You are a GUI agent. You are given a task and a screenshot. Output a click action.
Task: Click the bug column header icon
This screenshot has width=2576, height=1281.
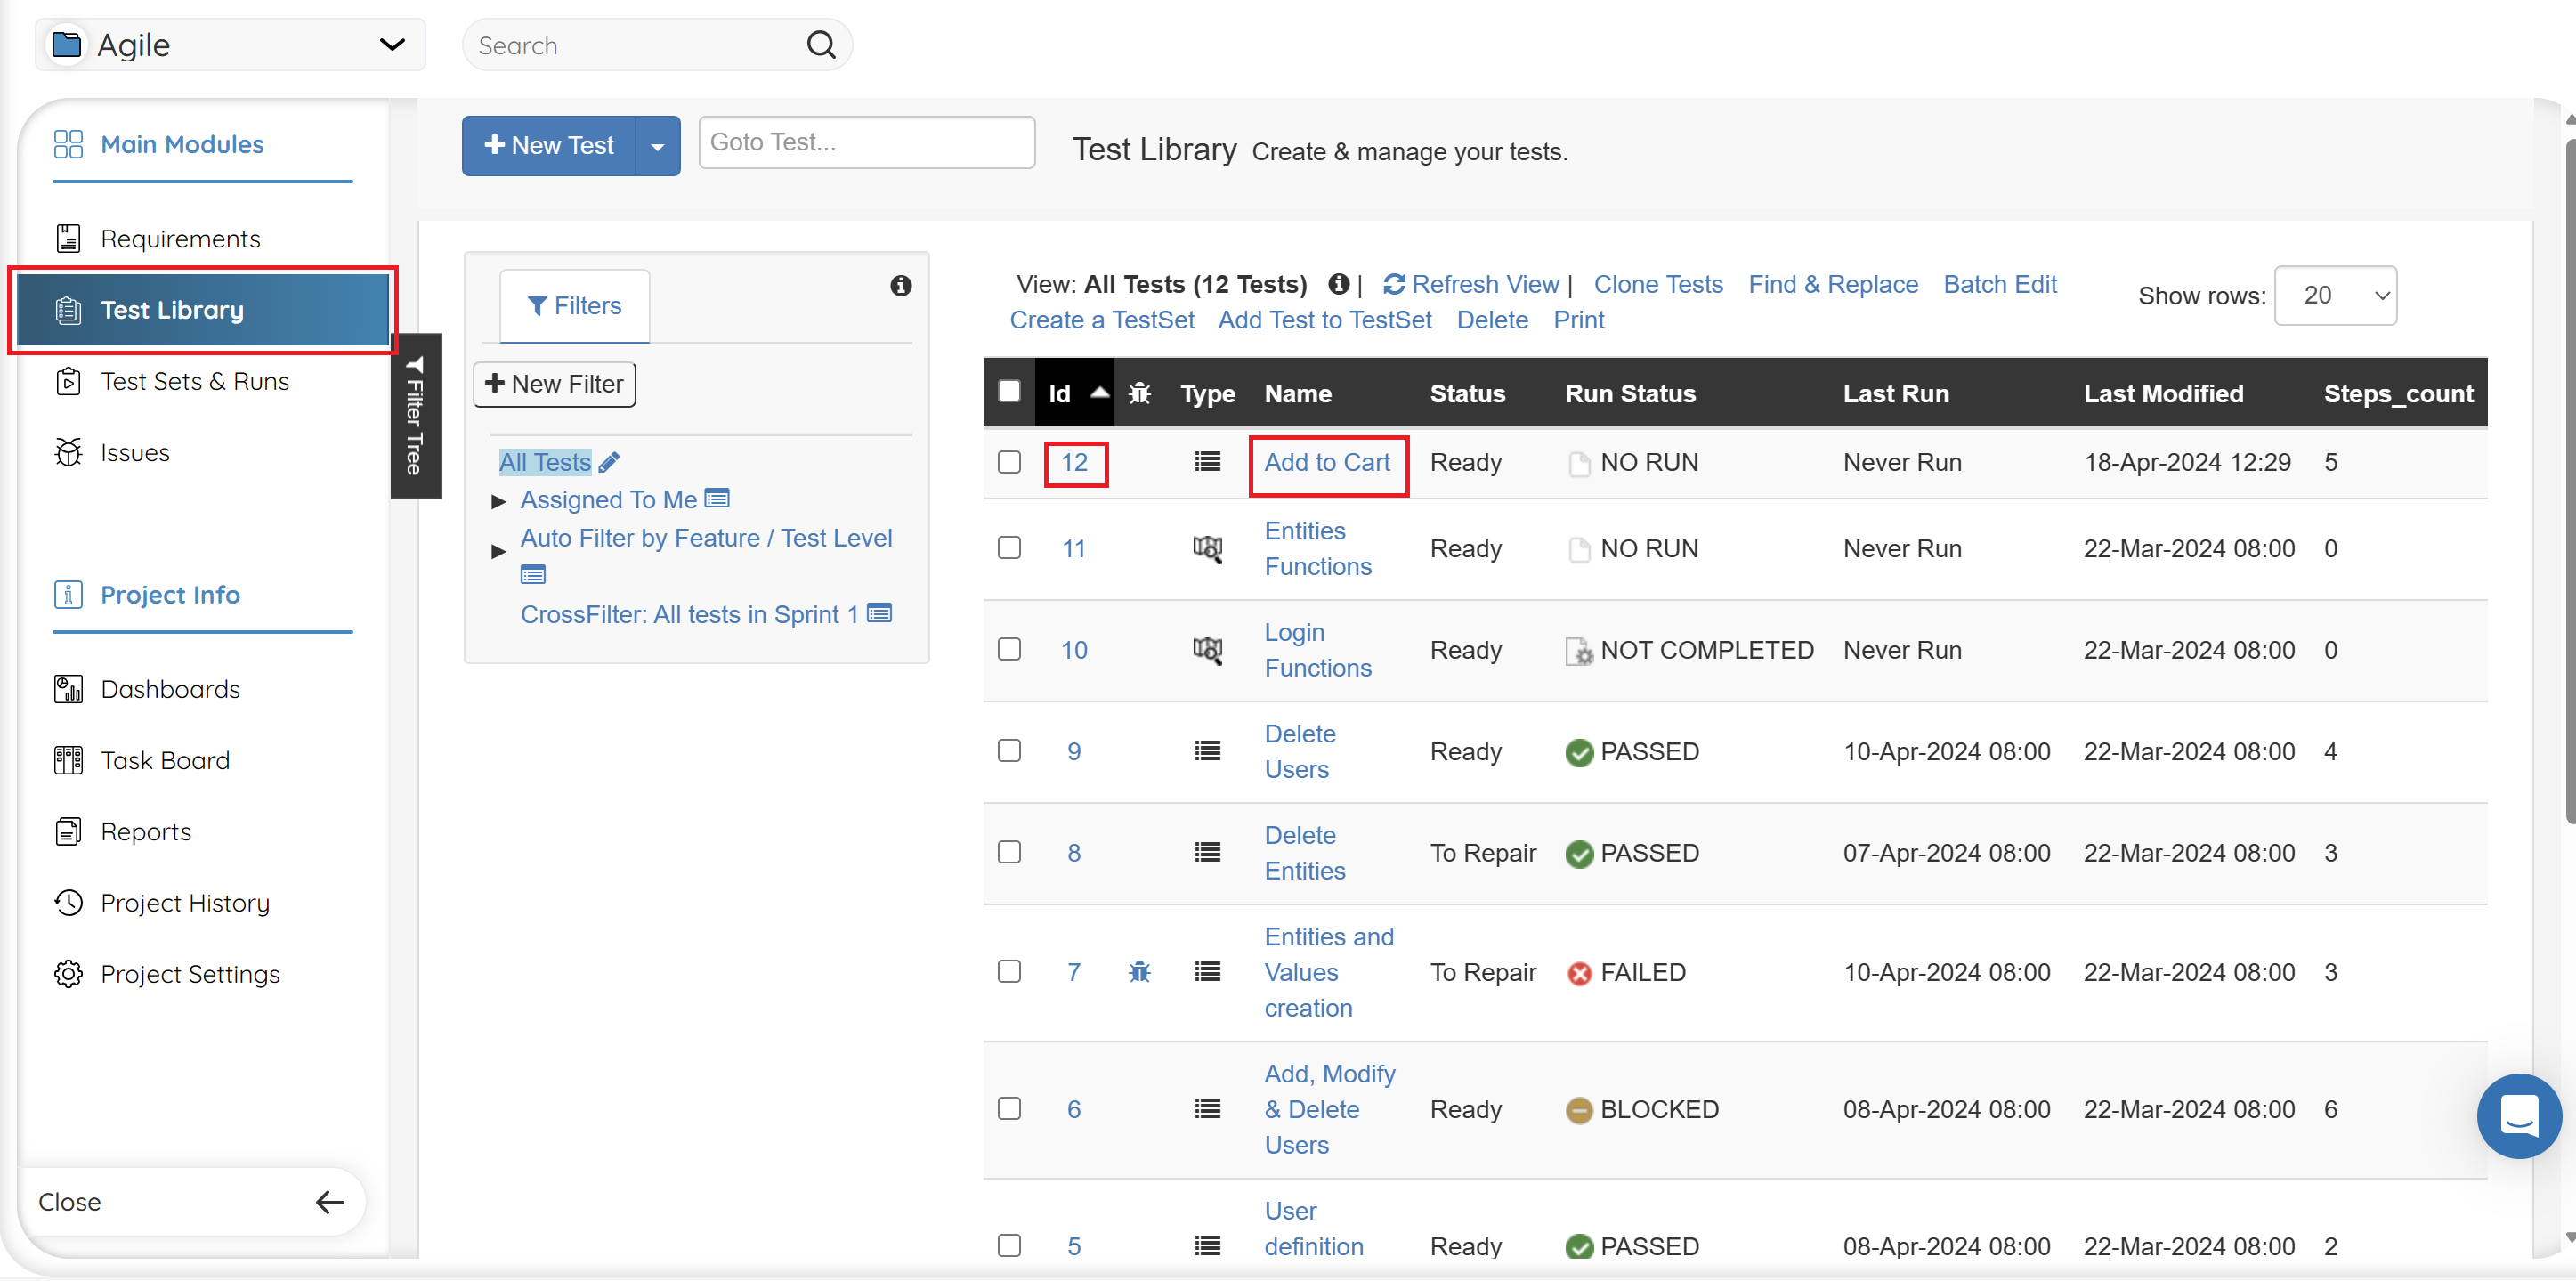click(x=1139, y=393)
